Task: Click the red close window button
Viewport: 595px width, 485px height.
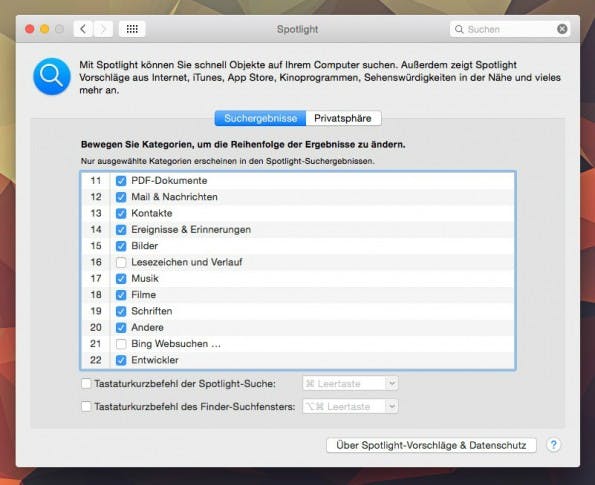Action: 30,29
